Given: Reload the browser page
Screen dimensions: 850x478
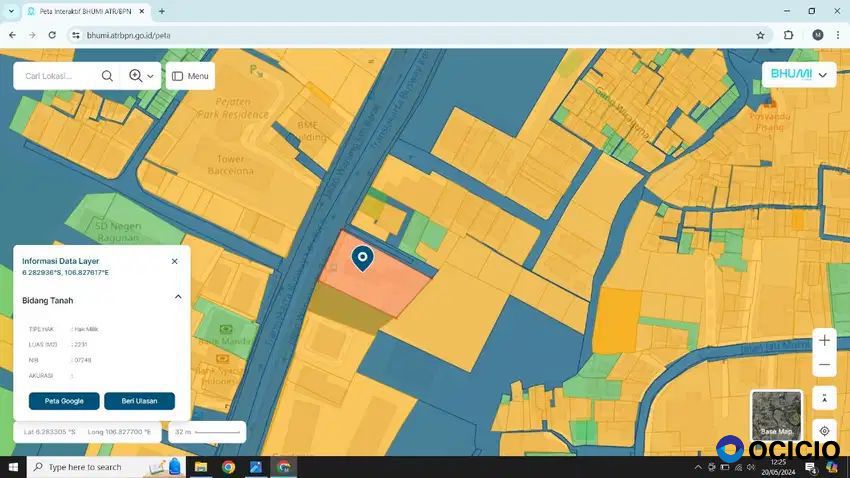Looking at the screenshot, I should click(x=52, y=35).
